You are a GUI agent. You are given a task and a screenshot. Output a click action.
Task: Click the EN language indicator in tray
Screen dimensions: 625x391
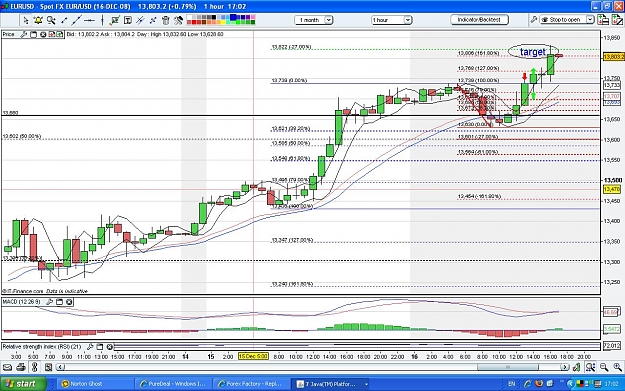pyautogui.click(x=512, y=384)
